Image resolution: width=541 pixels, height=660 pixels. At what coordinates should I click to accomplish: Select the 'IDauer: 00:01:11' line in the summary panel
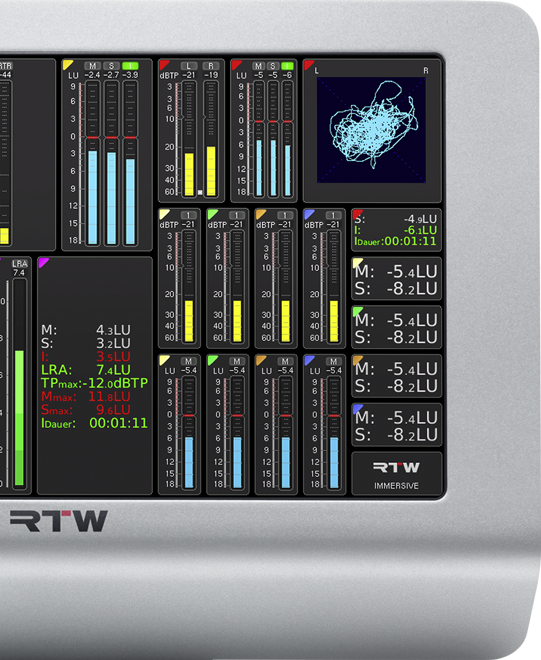point(94,423)
